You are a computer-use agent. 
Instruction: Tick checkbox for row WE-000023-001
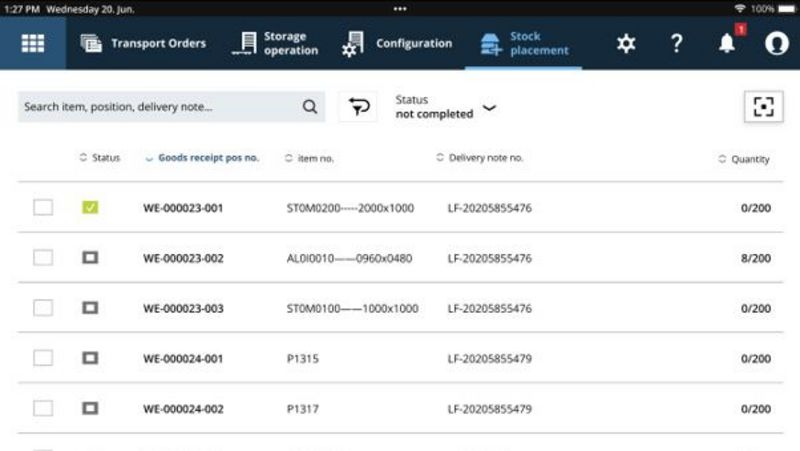click(43, 207)
